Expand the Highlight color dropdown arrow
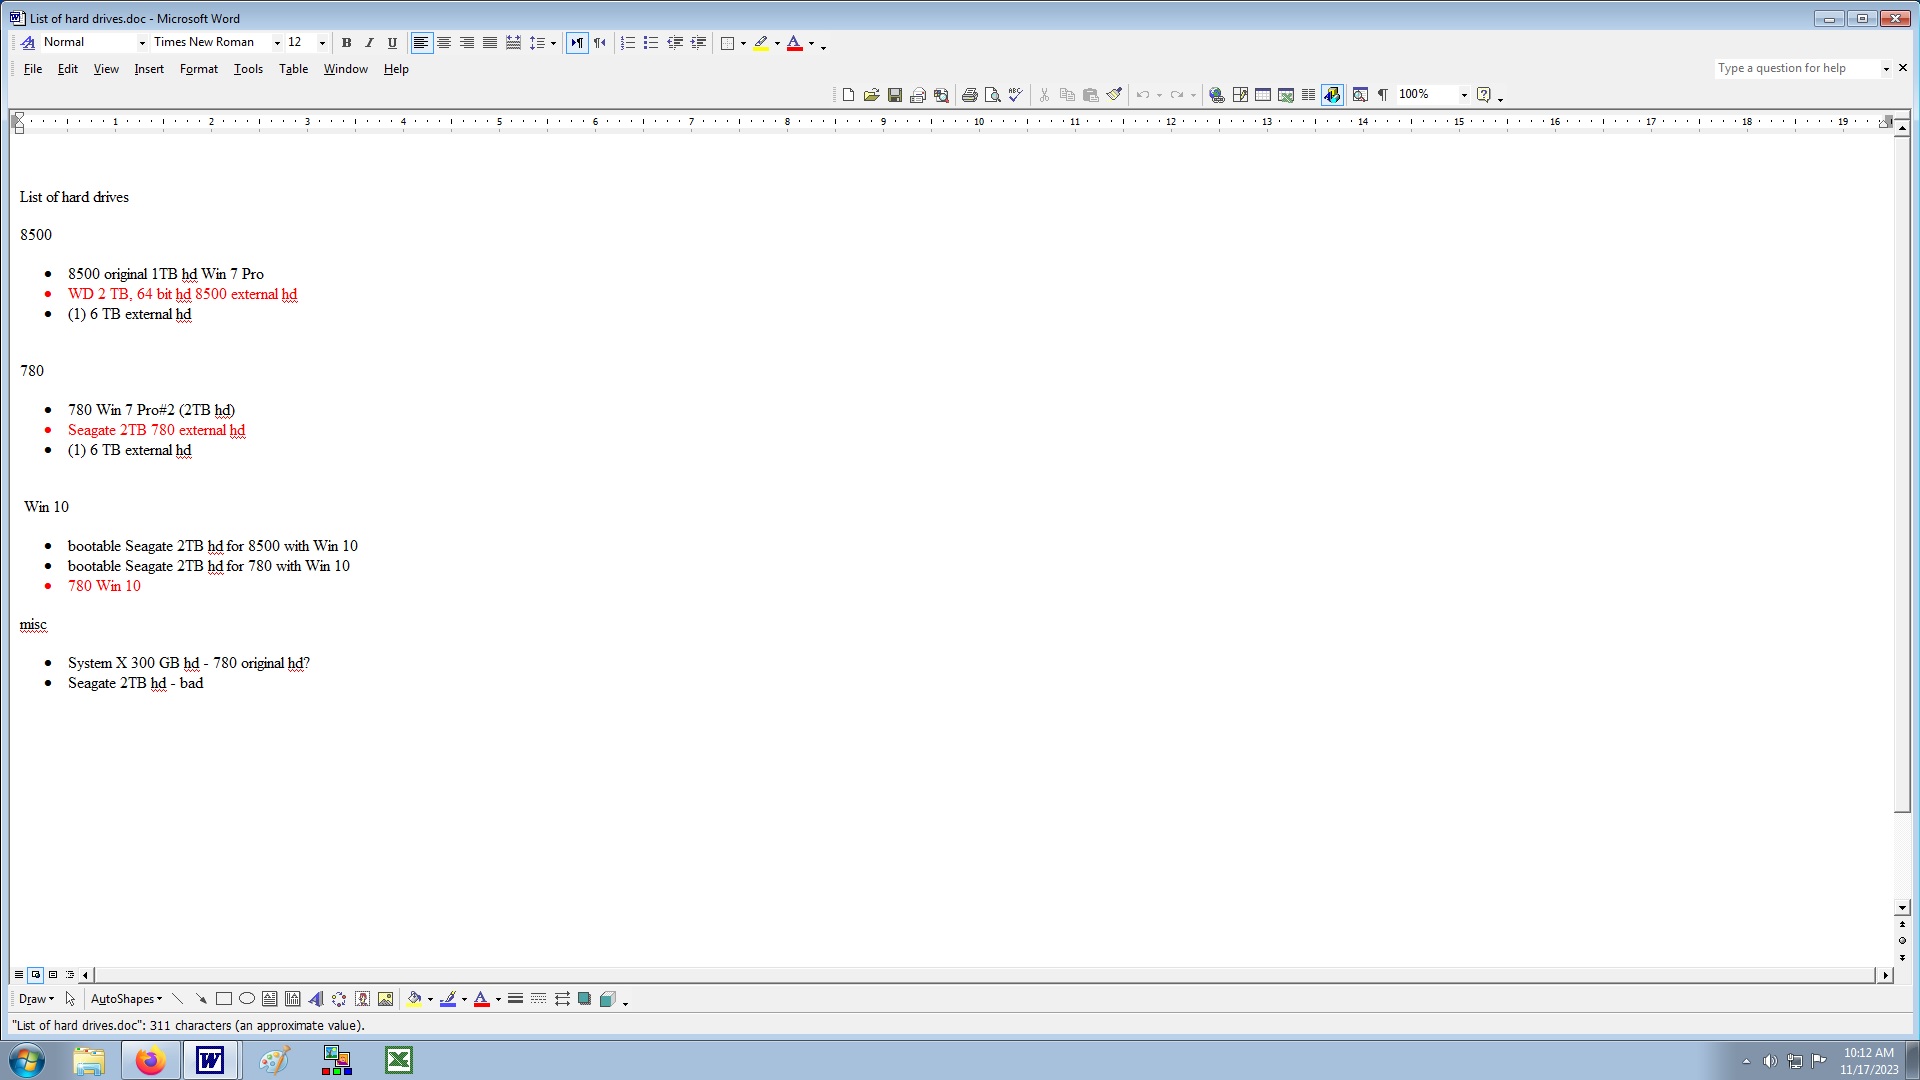The height and width of the screenshot is (1080, 1920). click(777, 44)
